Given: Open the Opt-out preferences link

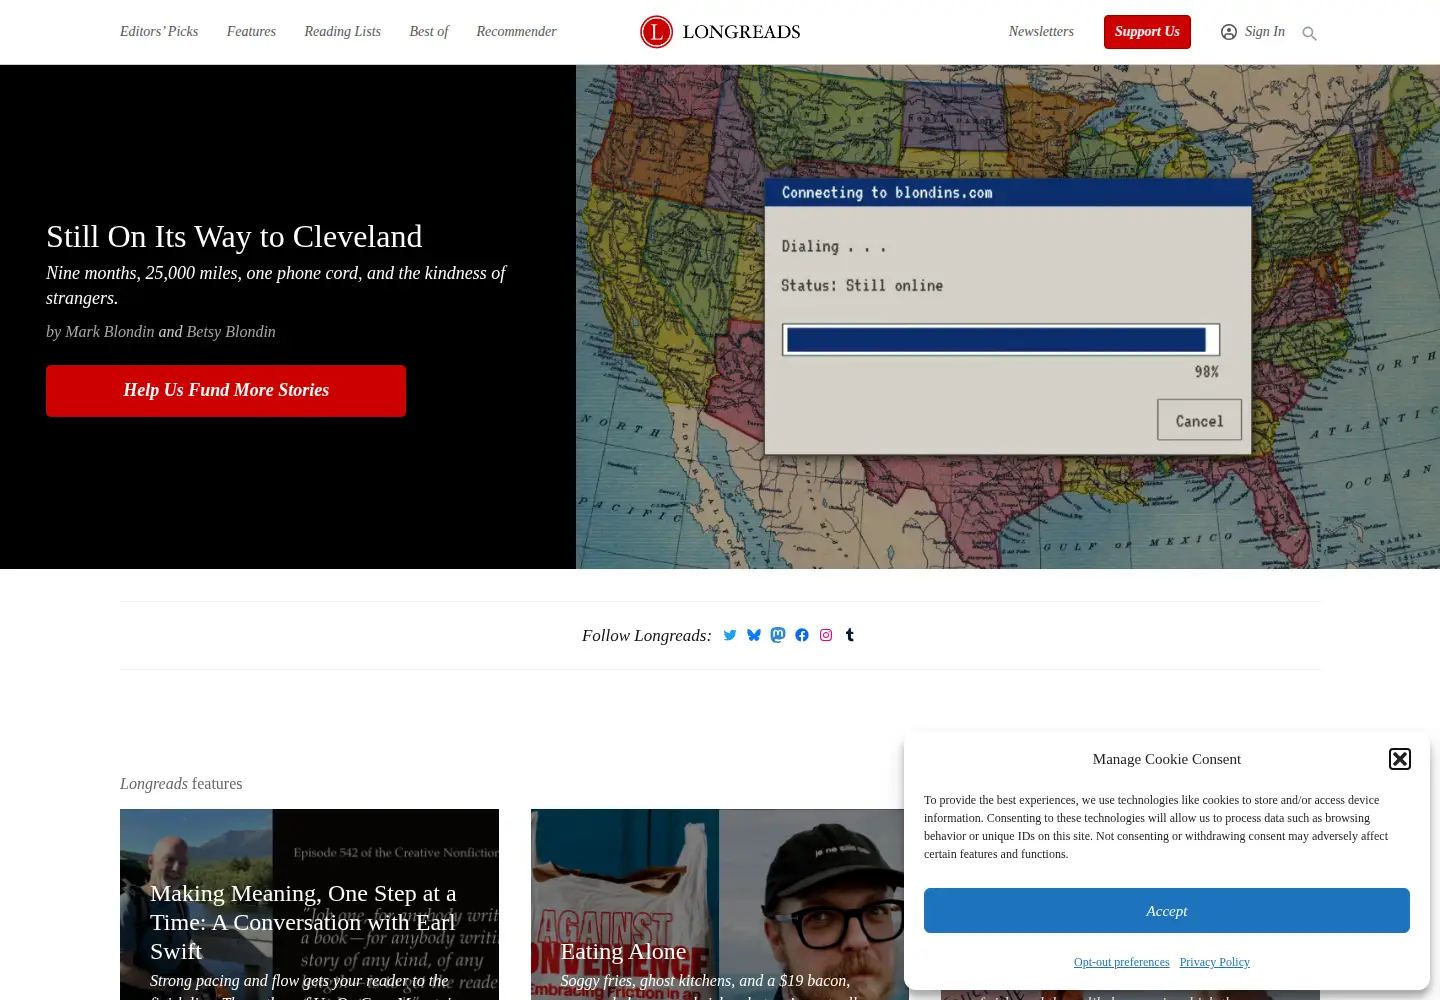Looking at the screenshot, I should click(1121, 962).
